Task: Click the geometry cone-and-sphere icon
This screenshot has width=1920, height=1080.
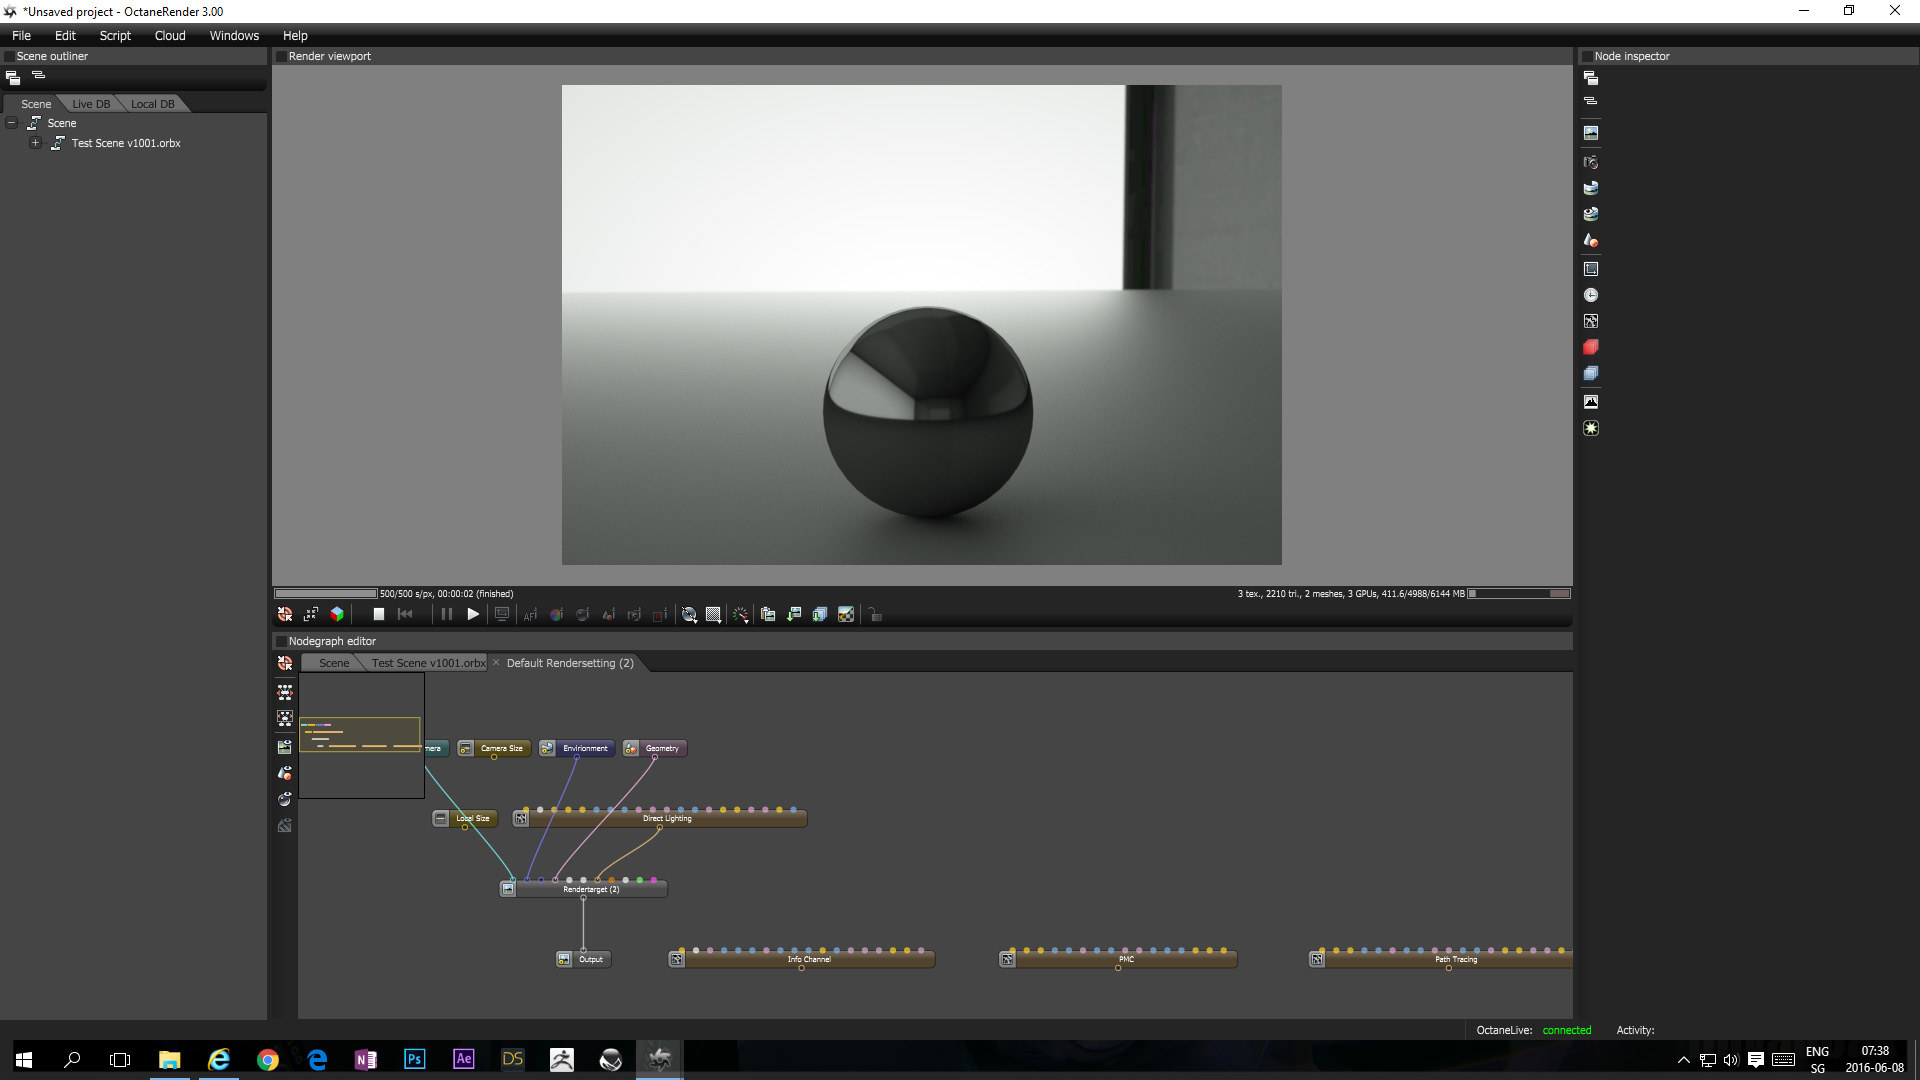Action: coord(1591,240)
